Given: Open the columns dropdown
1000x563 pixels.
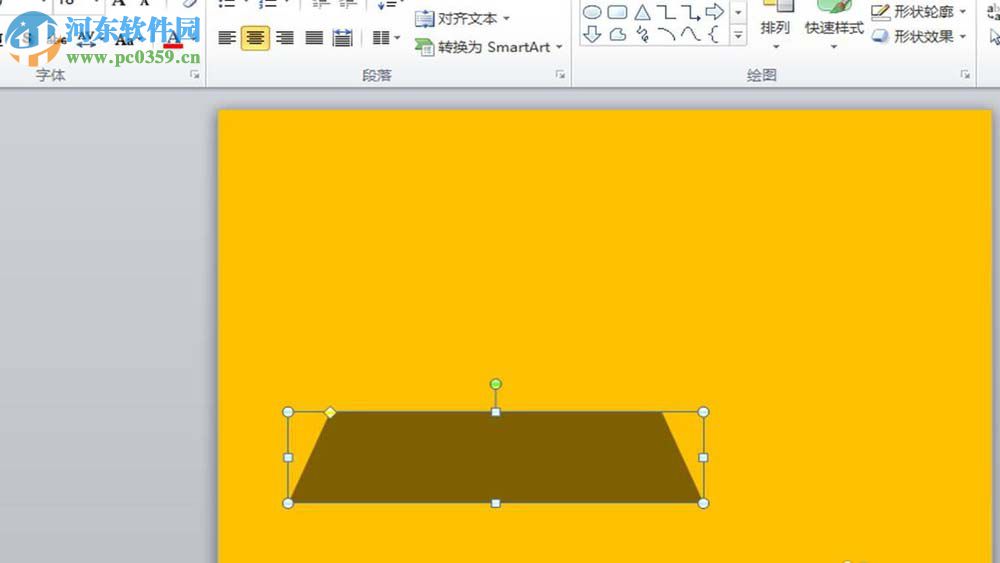Looking at the screenshot, I should pyautogui.click(x=386, y=38).
